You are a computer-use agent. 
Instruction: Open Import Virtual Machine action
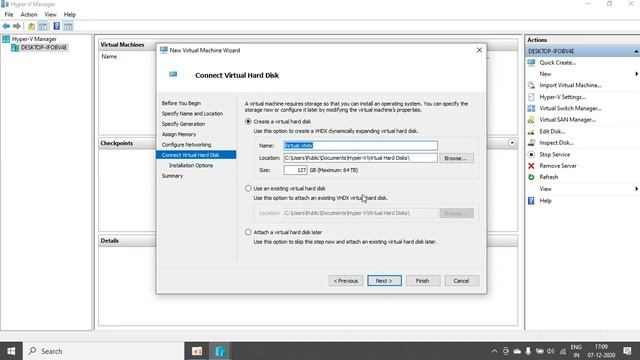570,85
